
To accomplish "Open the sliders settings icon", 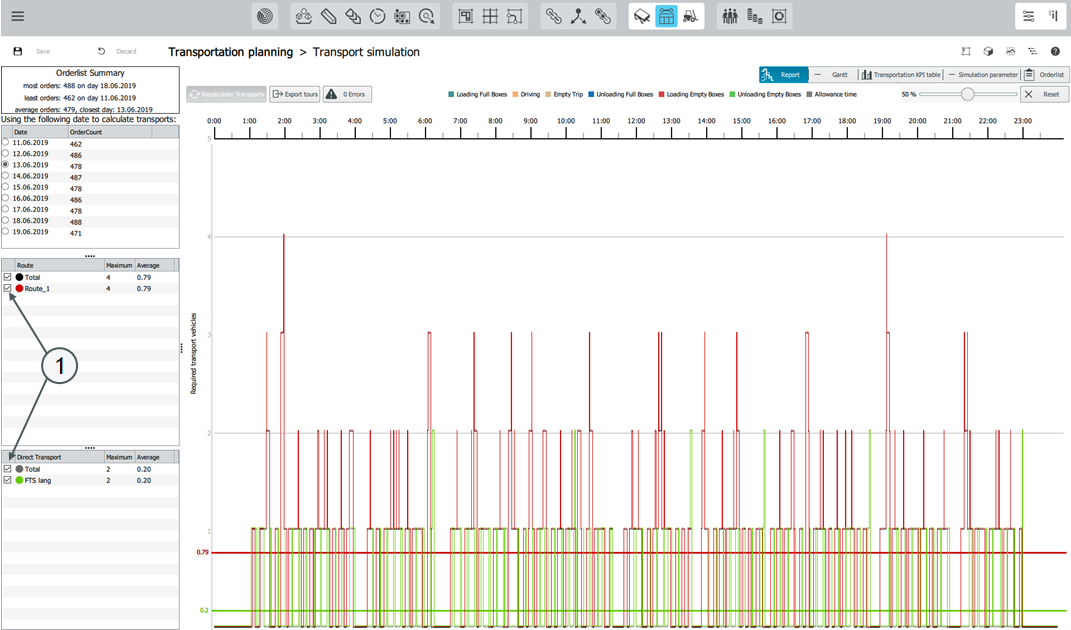I will pyautogui.click(x=1029, y=16).
